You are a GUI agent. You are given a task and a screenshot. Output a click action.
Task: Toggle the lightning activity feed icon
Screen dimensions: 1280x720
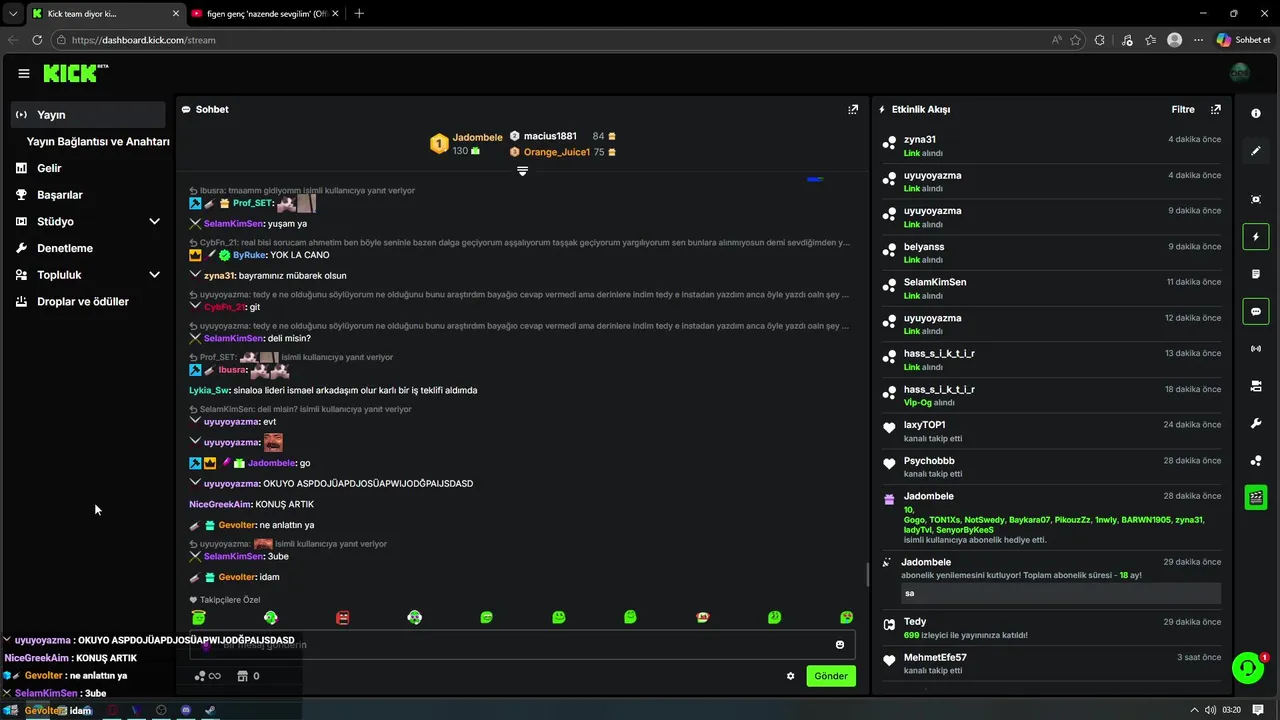click(x=1256, y=237)
